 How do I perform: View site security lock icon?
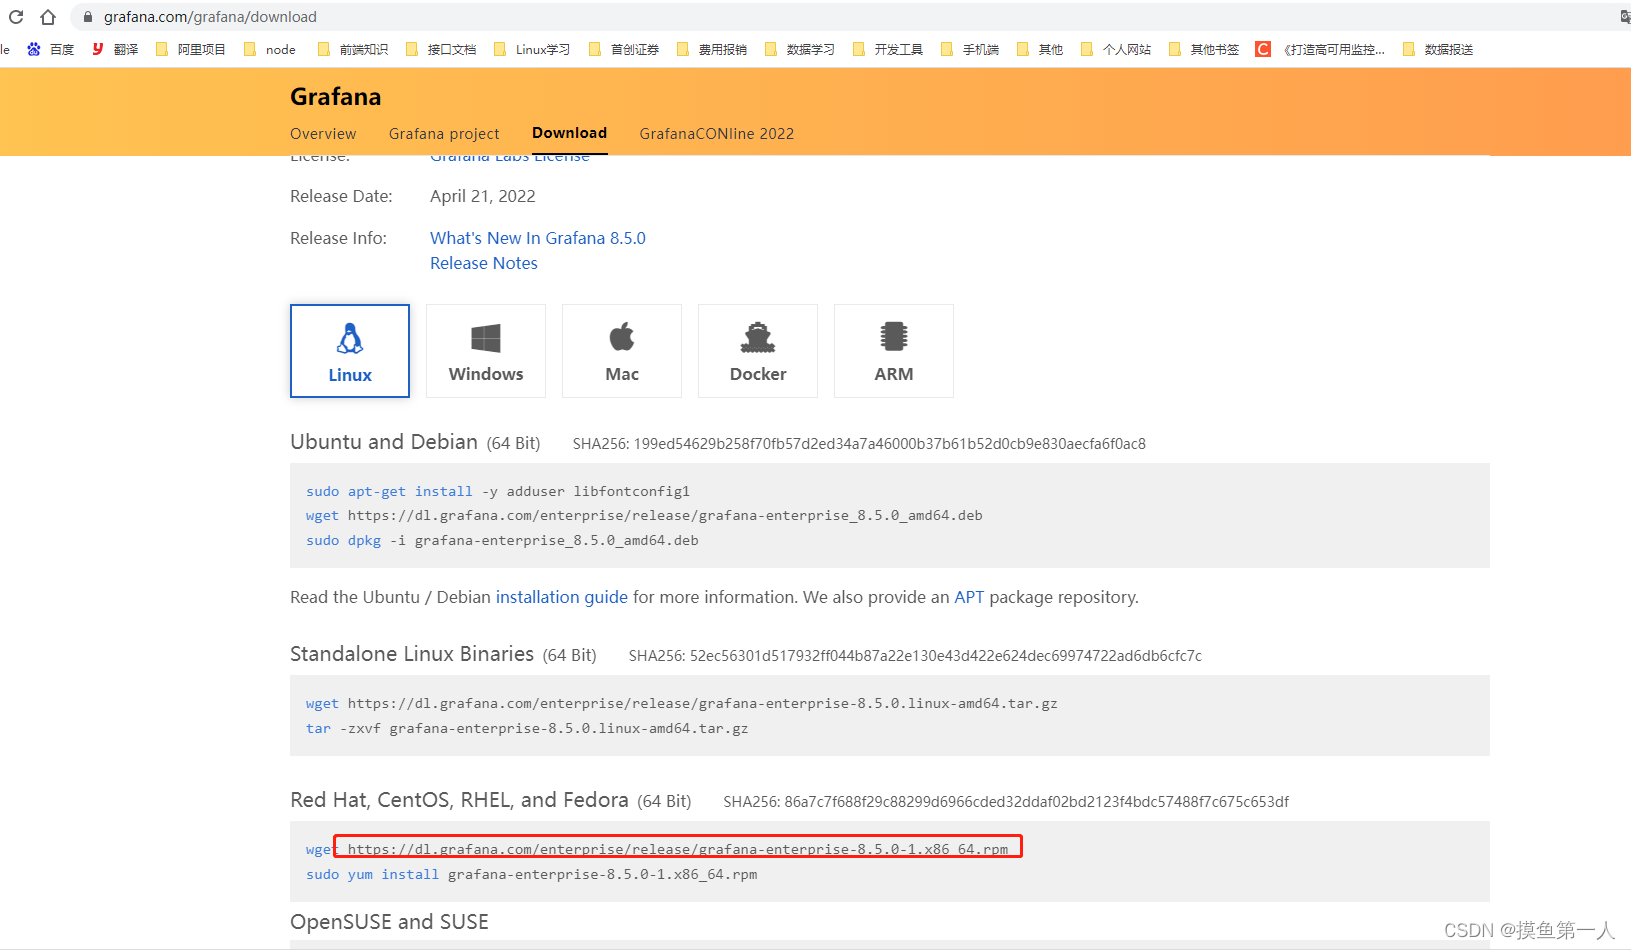88,17
